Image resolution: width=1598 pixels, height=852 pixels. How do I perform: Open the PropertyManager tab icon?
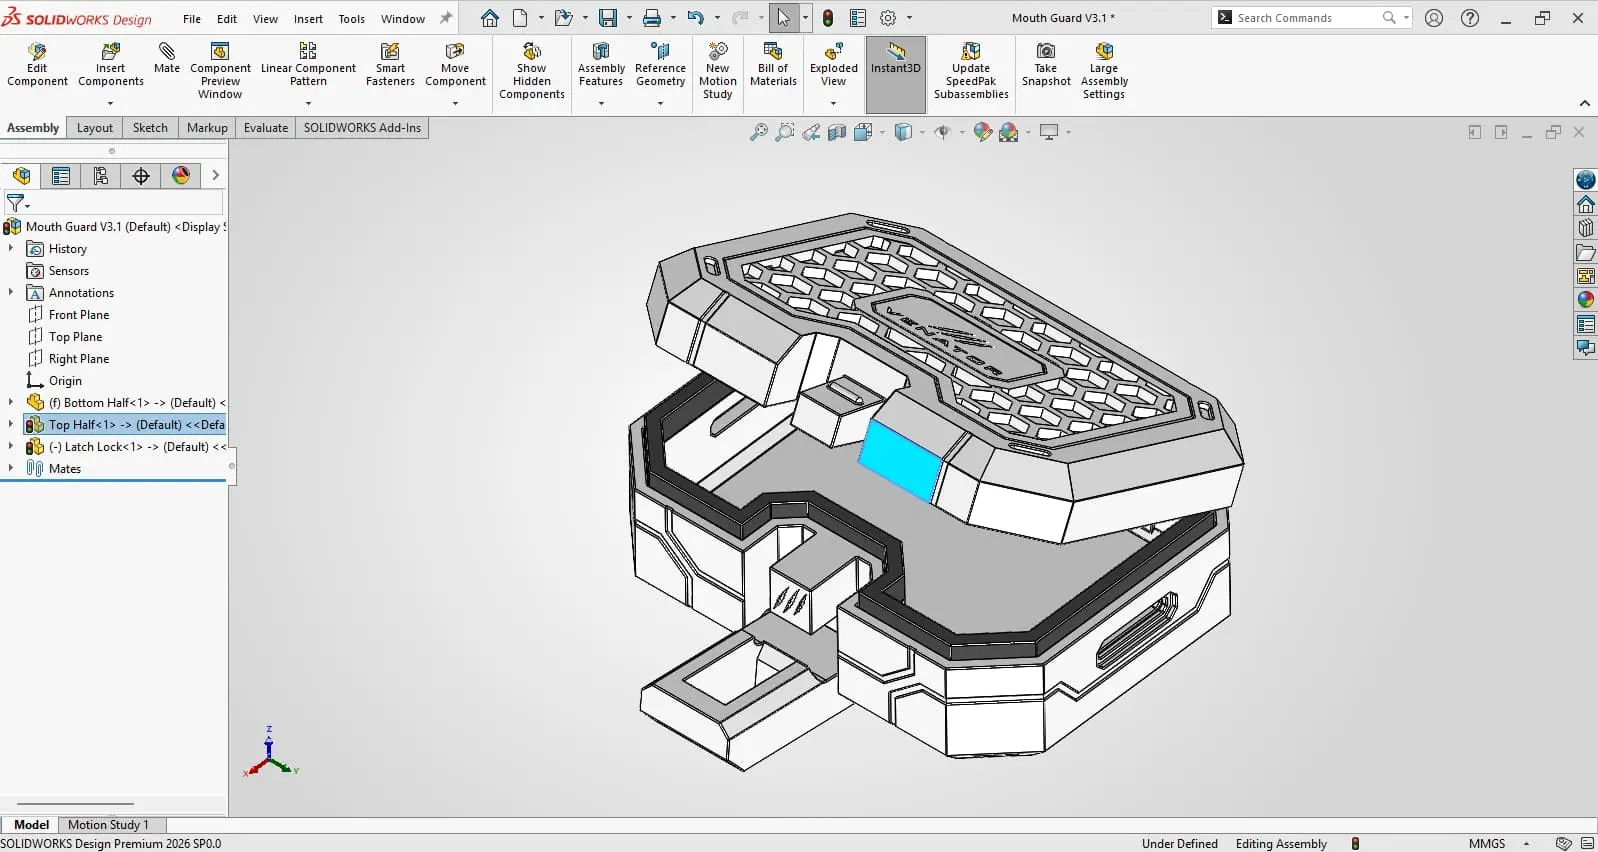[61, 176]
